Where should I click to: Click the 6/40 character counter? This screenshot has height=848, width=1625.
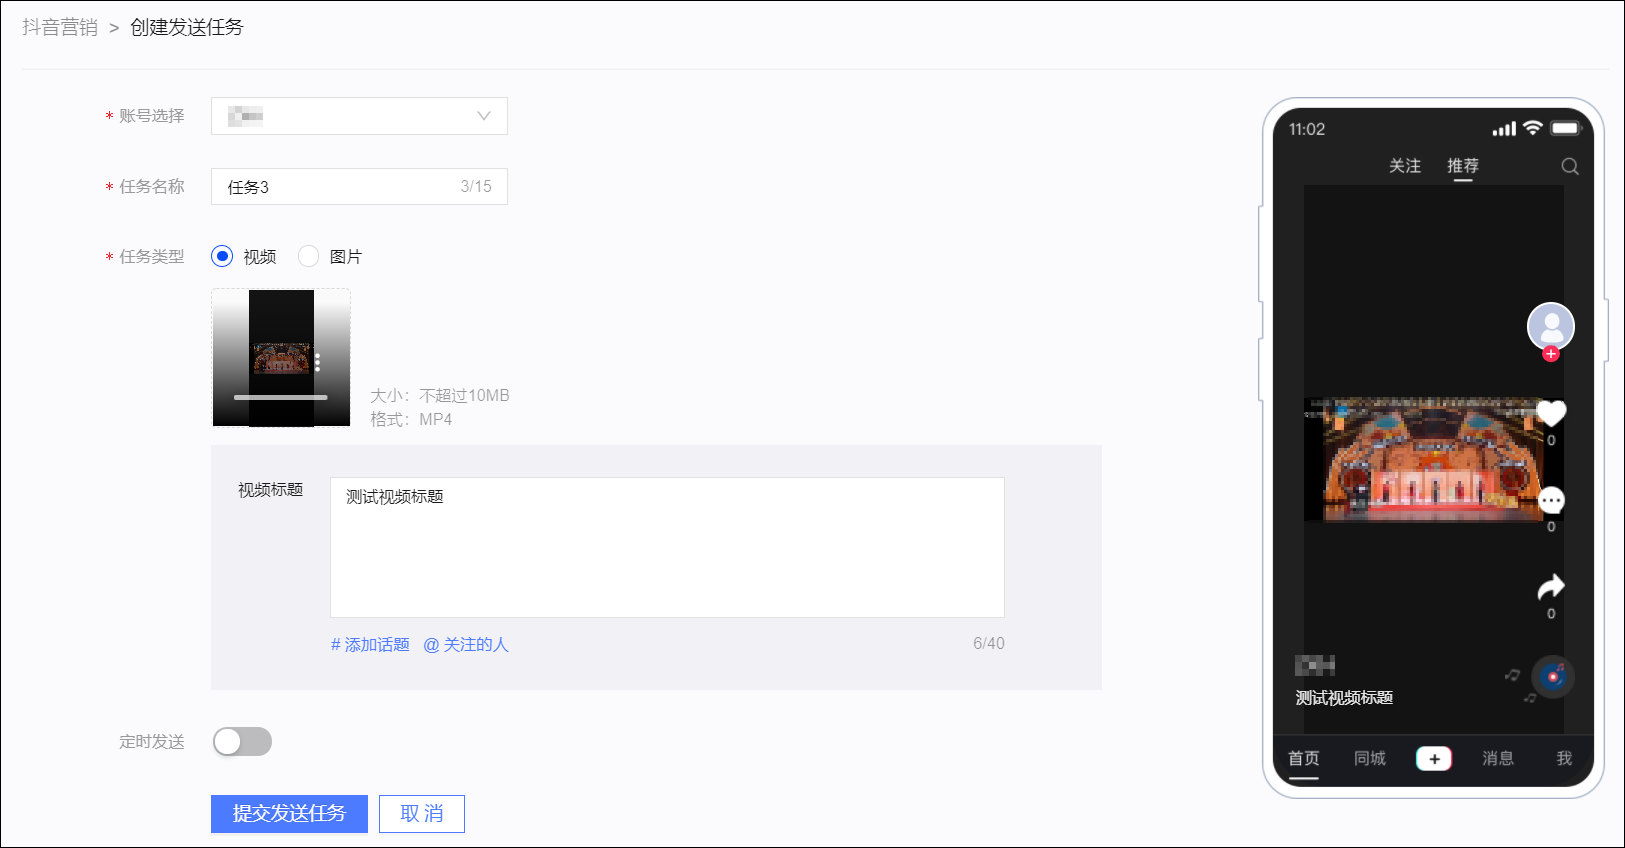pos(989,644)
